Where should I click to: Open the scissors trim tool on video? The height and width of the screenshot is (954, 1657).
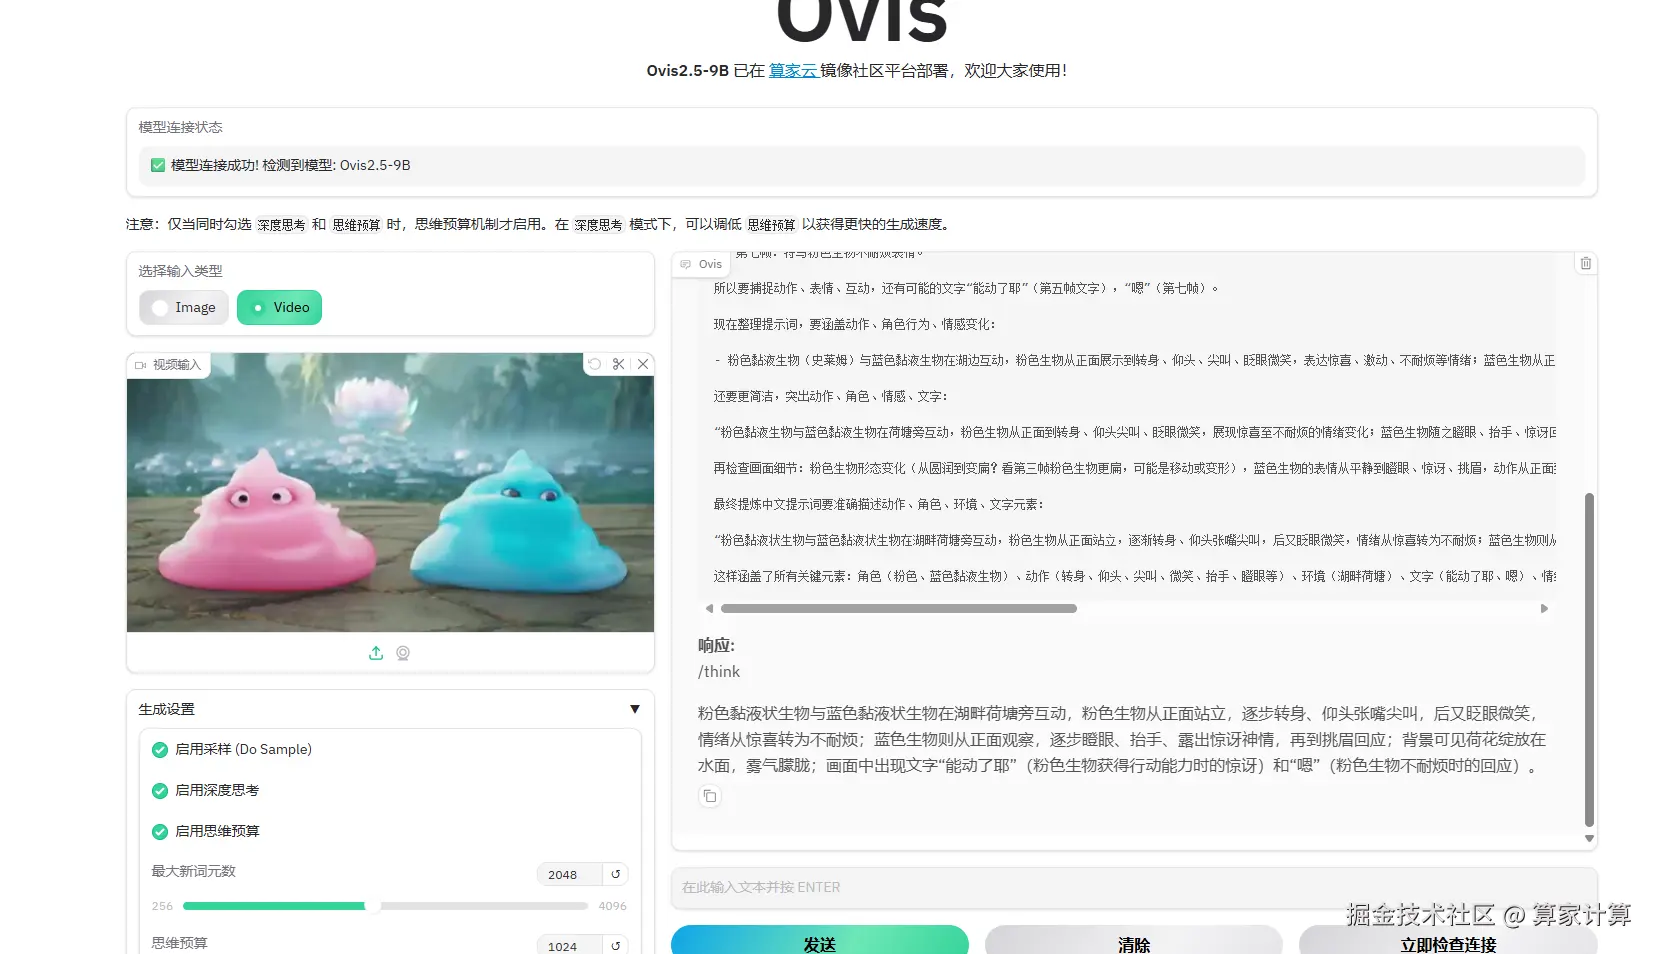619,364
